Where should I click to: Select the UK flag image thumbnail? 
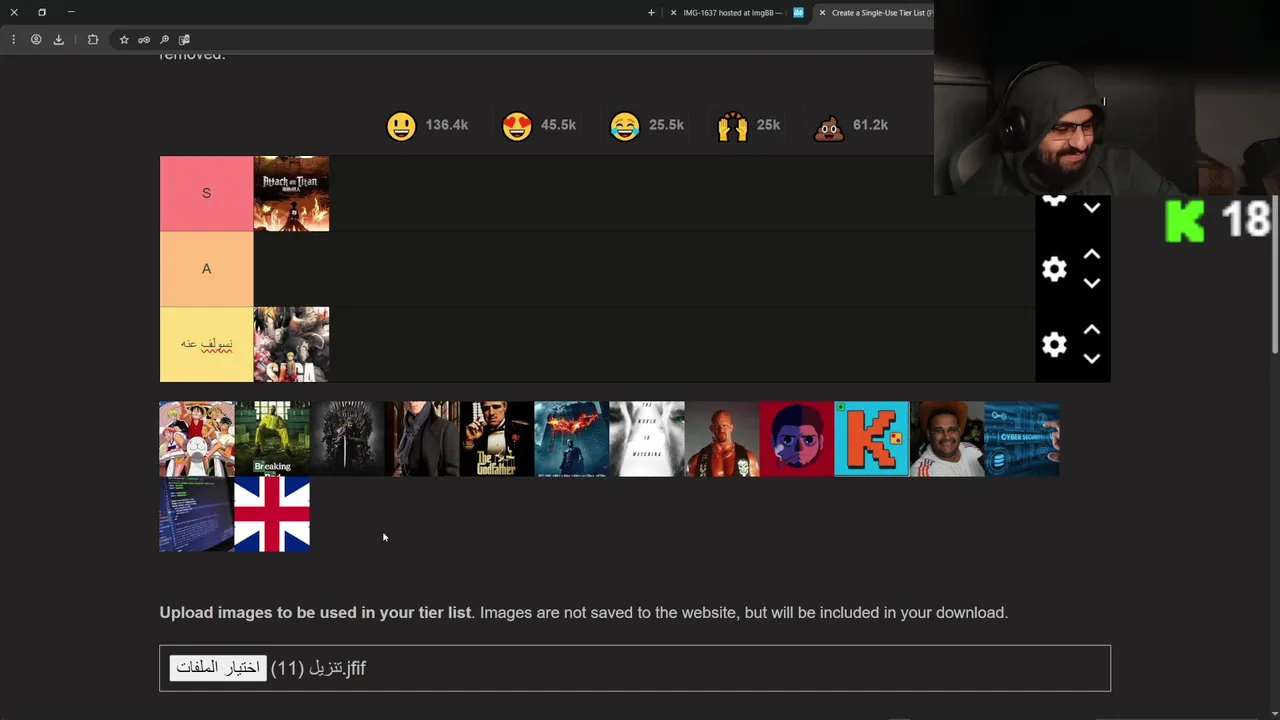pos(272,514)
